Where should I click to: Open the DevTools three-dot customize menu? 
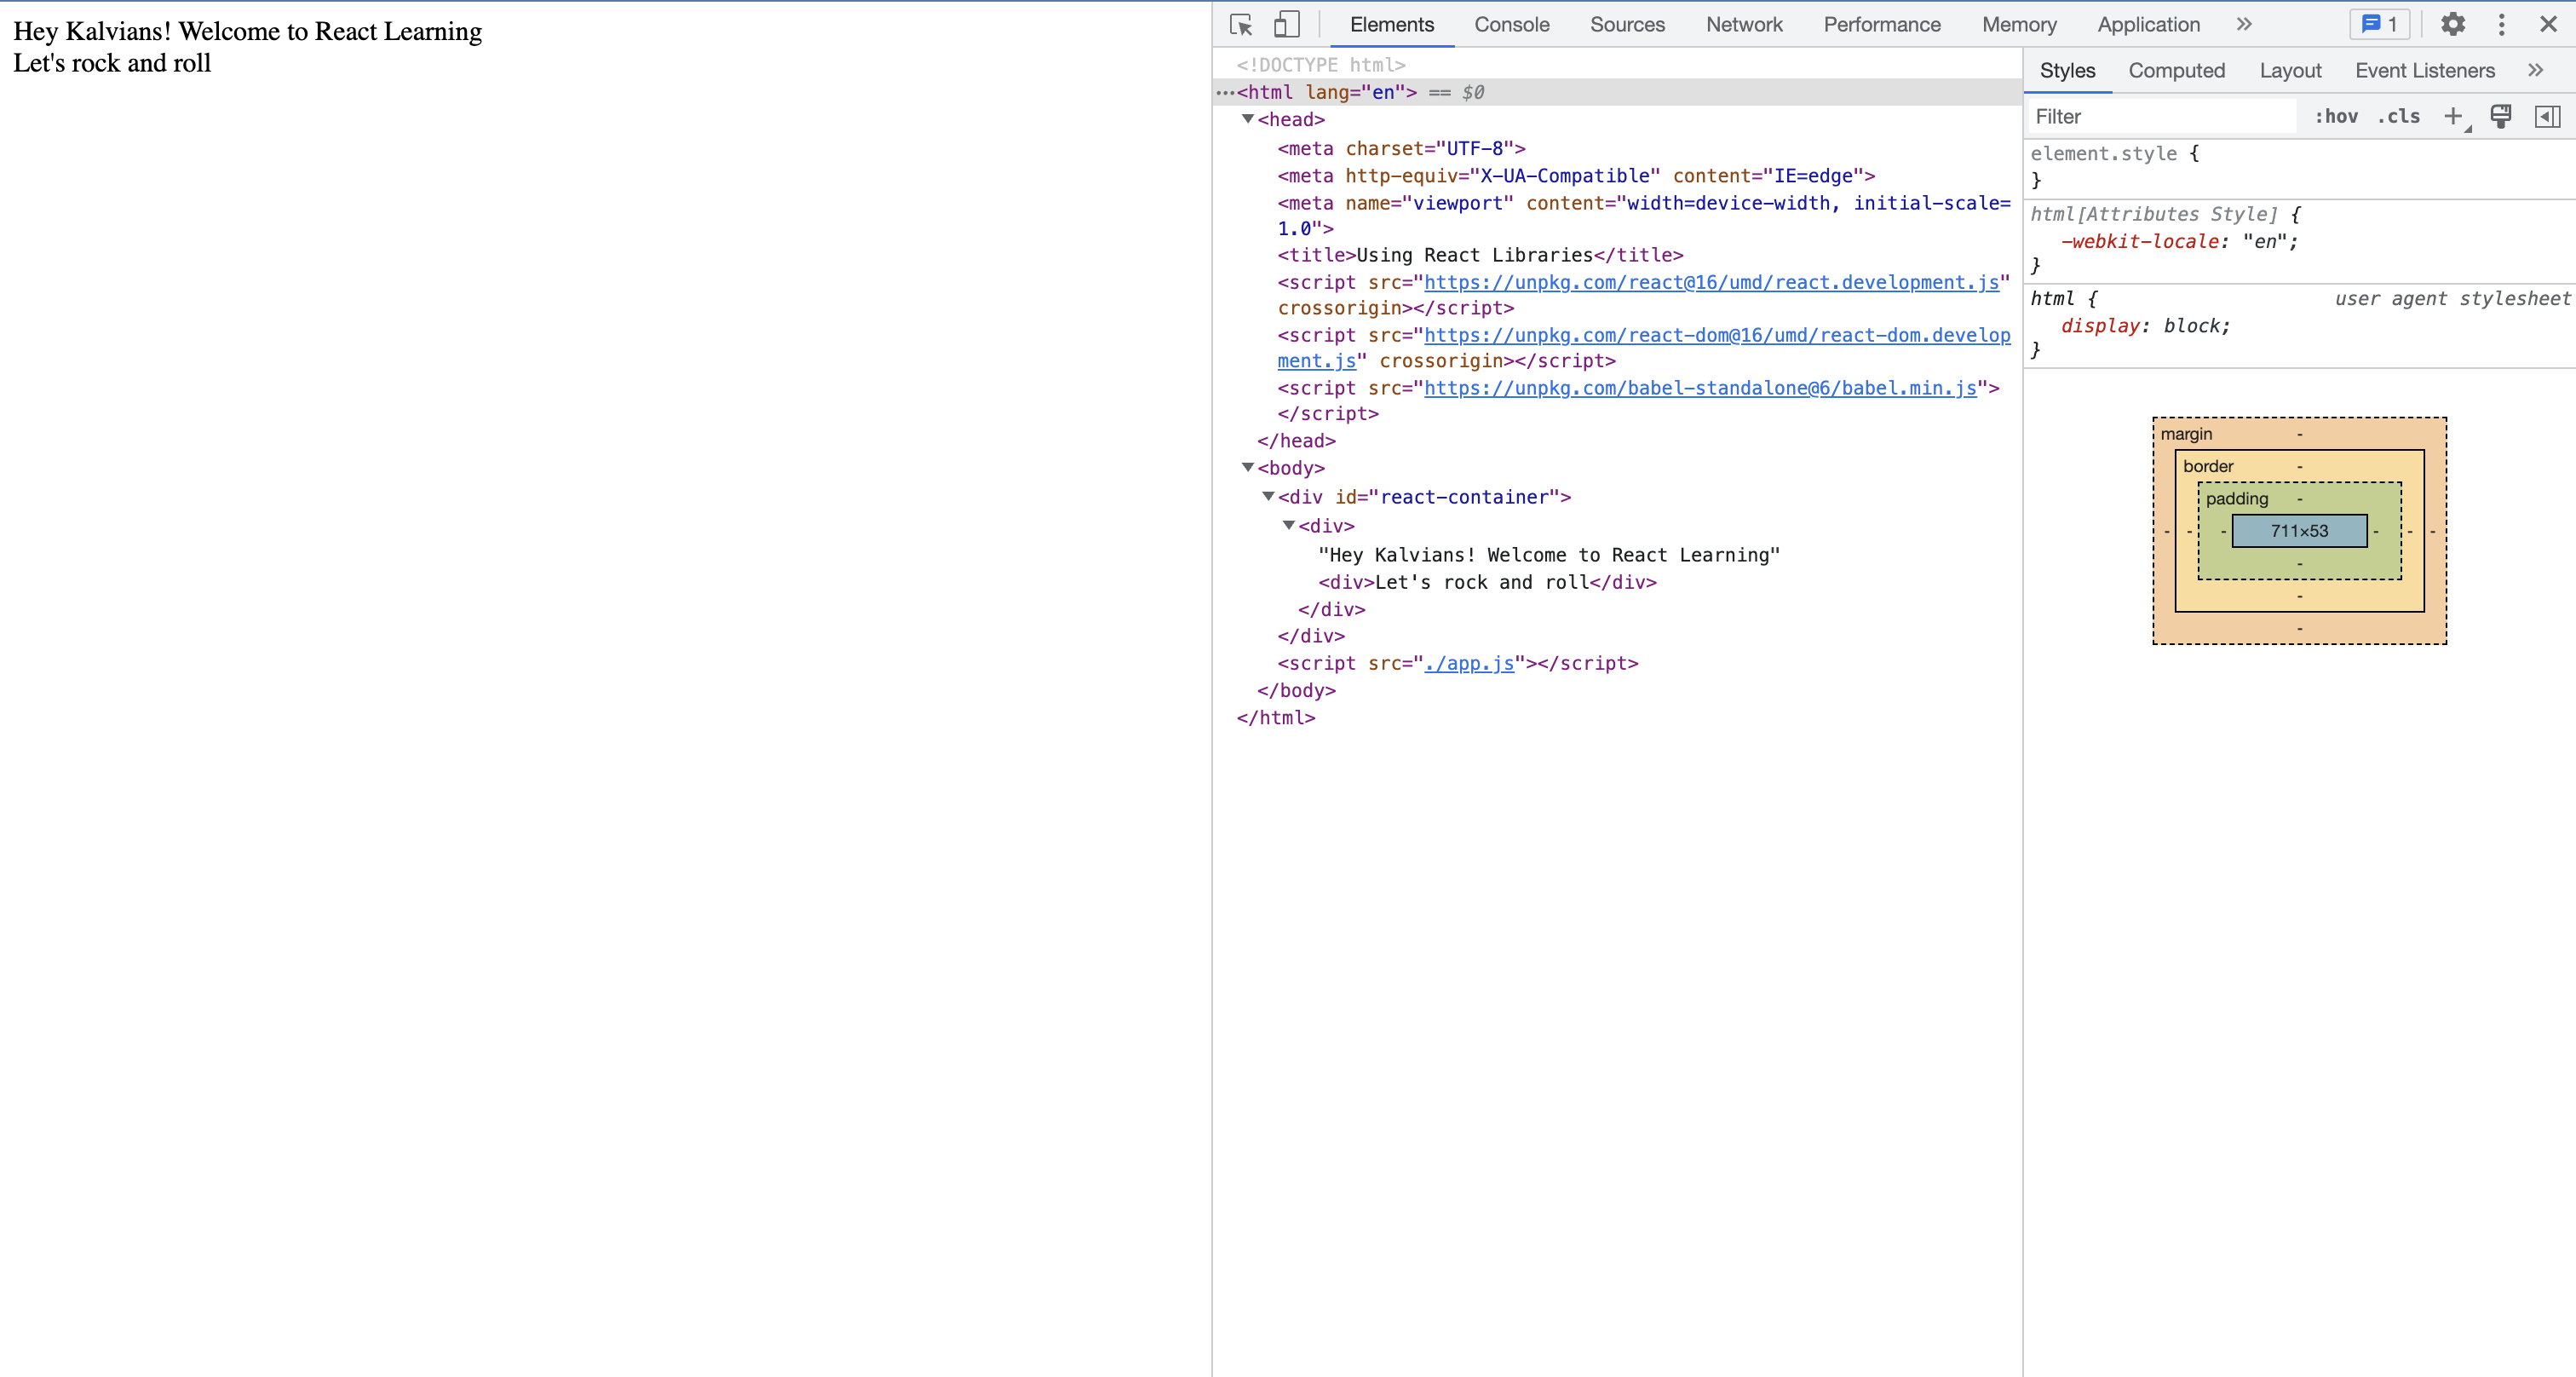[2502, 25]
